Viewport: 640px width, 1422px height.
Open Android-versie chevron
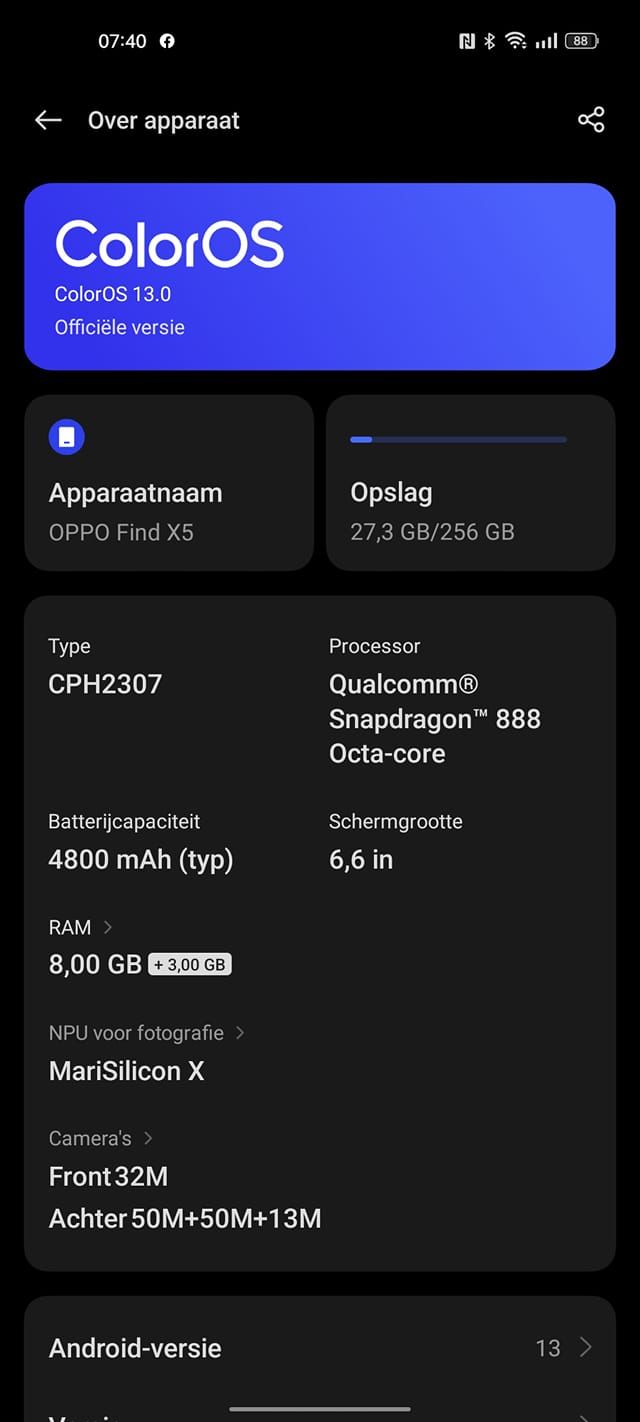[586, 1347]
